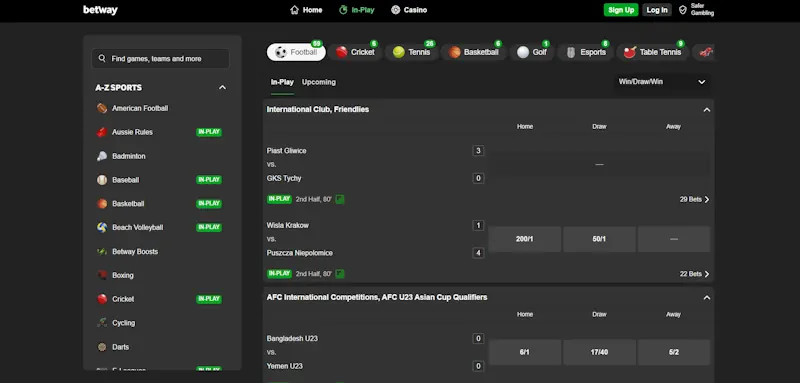The image size is (800, 383).
Task: Open 29 Bets for Piast Gliwice match
Action: pyautogui.click(x=694, y=199)
